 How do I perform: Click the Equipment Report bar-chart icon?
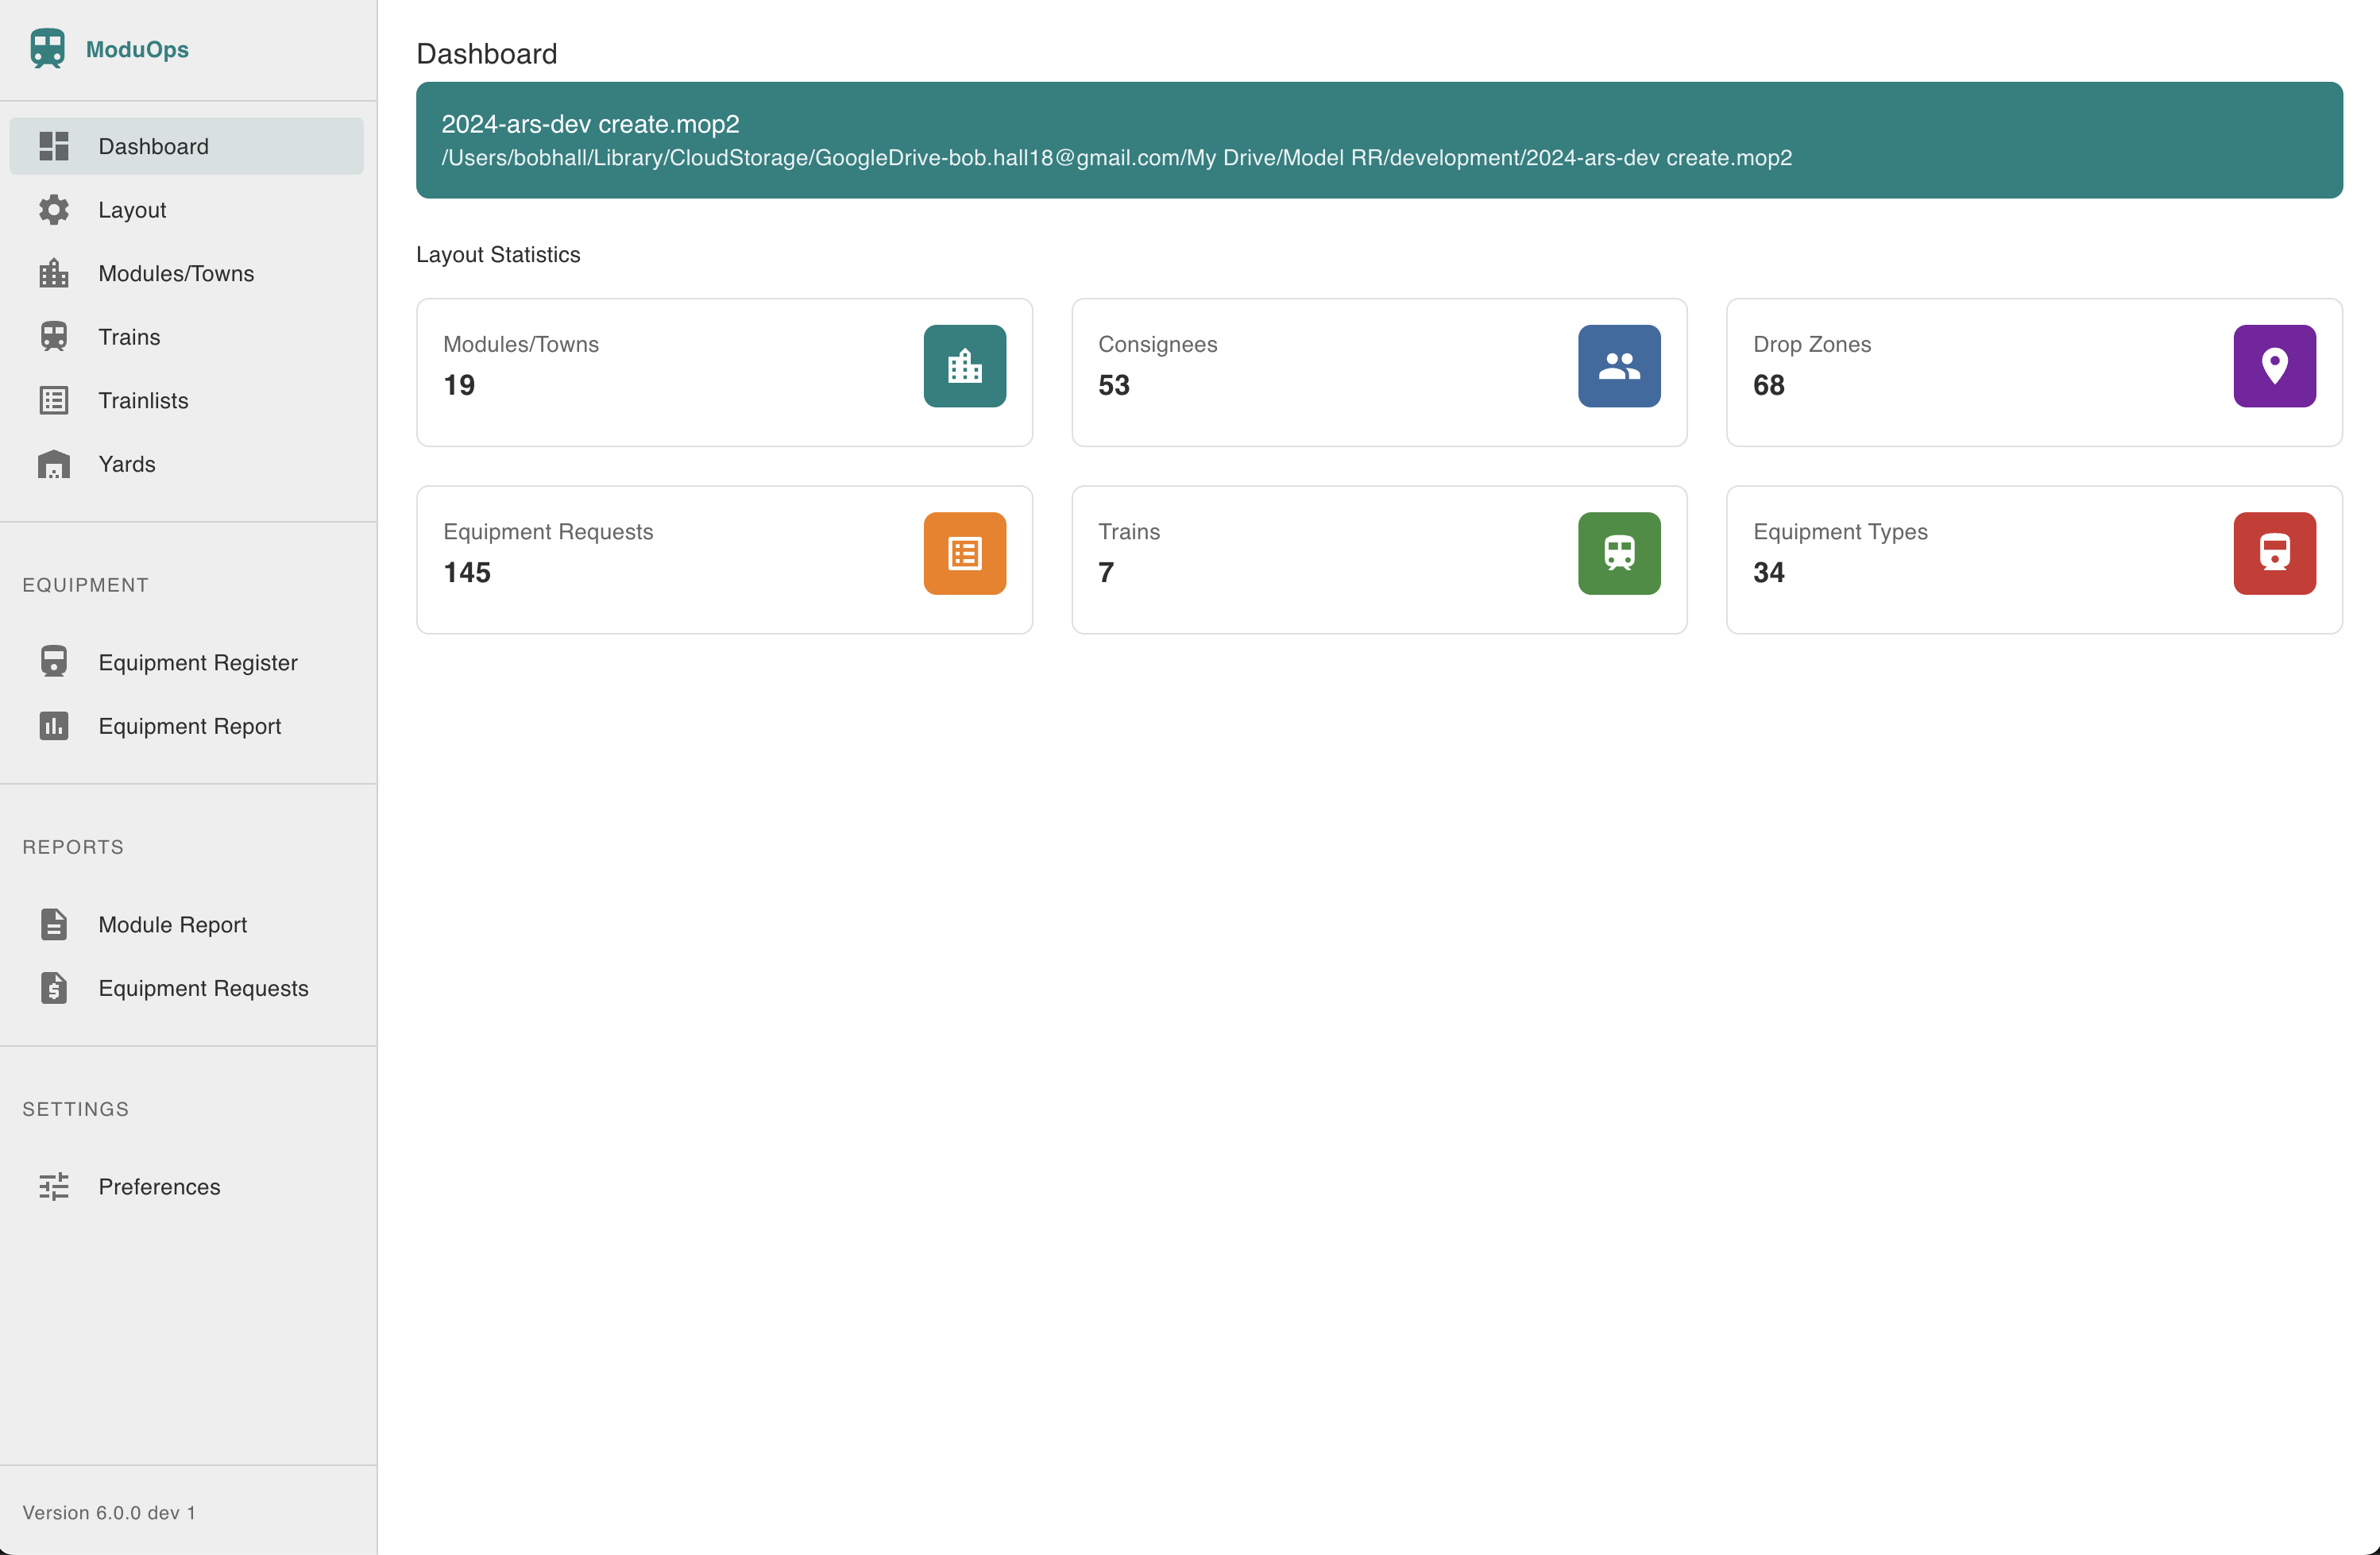click(54, 726)
